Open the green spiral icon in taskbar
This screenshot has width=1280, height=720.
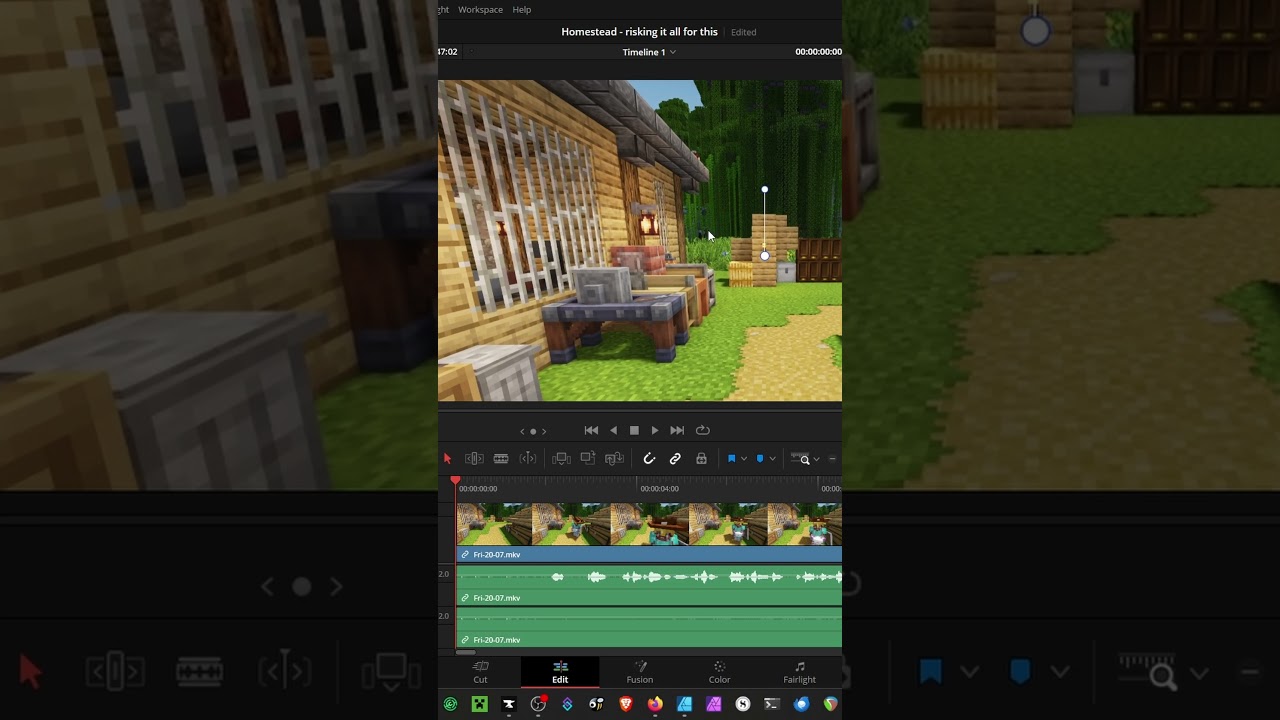point(450,704)
